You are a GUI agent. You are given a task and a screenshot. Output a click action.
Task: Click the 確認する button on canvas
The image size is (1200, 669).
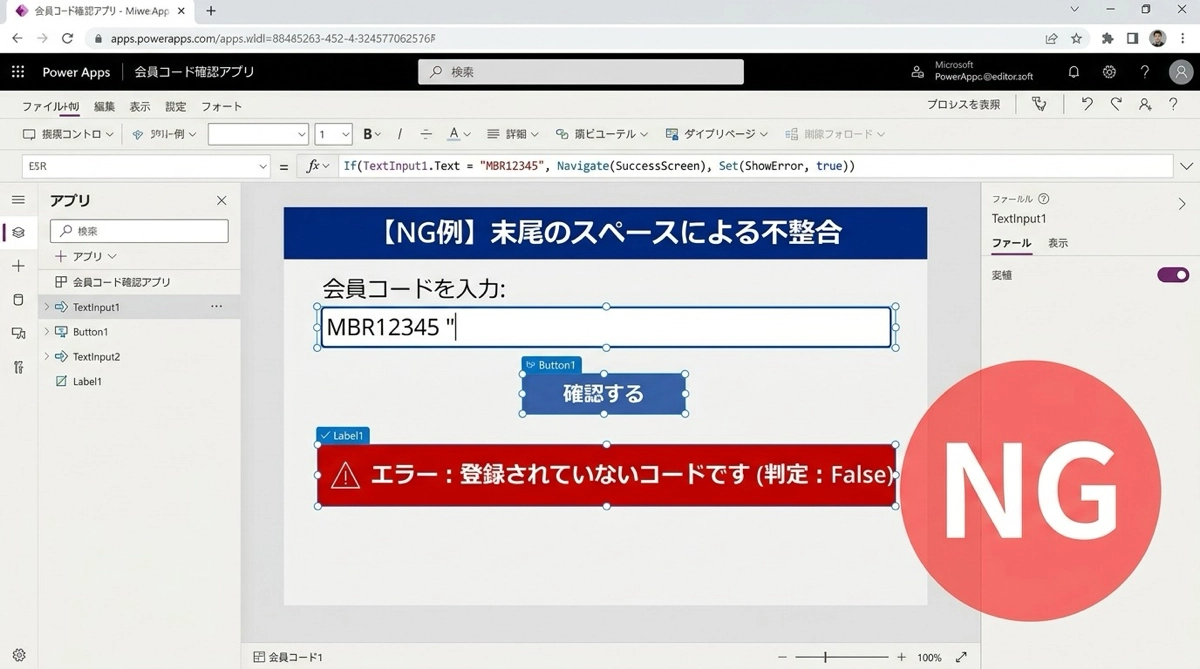(x=603, y=393)
